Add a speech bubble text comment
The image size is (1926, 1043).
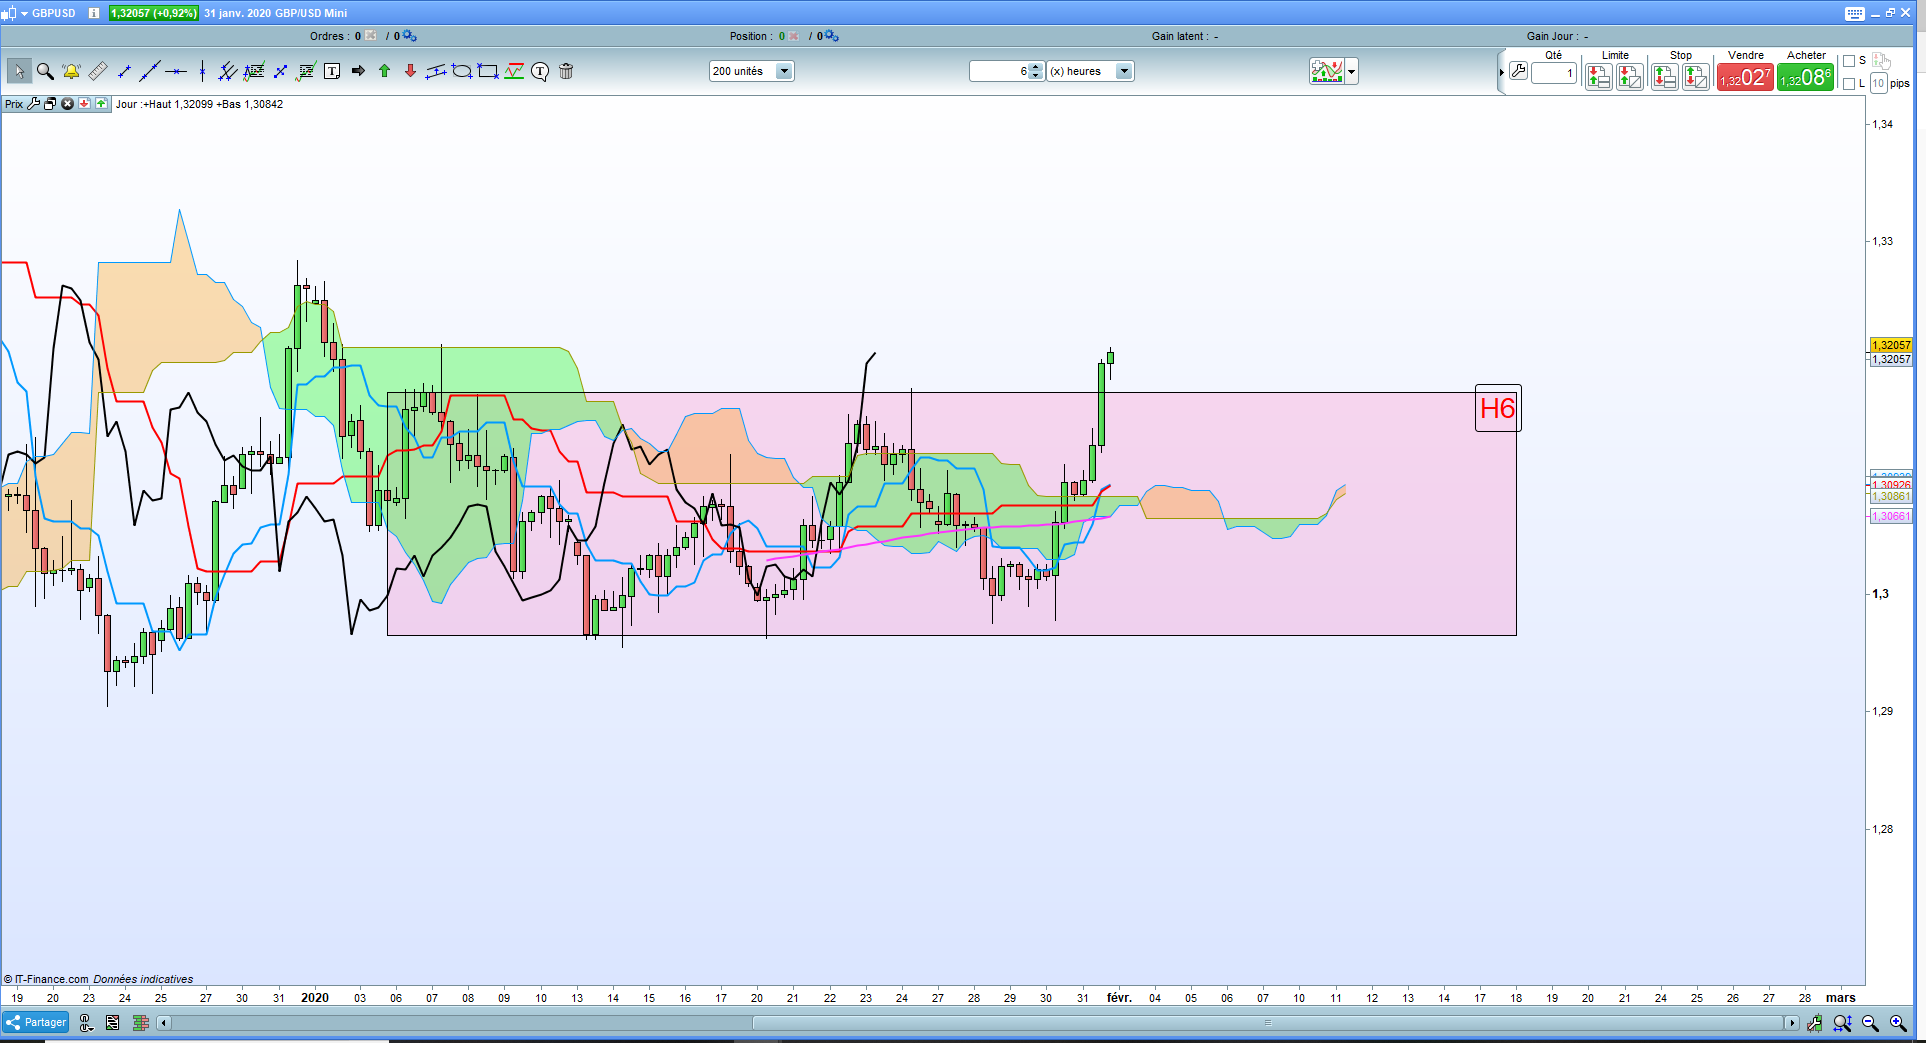click(540, 71)
